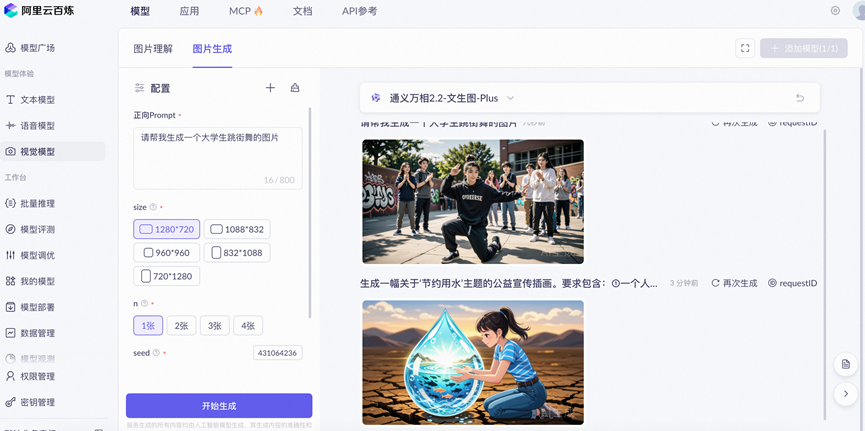865x431 pixels.
Task: Open the 应用 top navigation tab
Action: [x=189, y=11]
